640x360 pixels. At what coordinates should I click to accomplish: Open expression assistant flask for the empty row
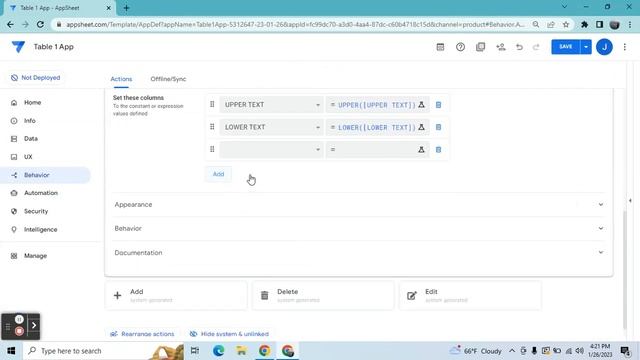pos(421,150)
